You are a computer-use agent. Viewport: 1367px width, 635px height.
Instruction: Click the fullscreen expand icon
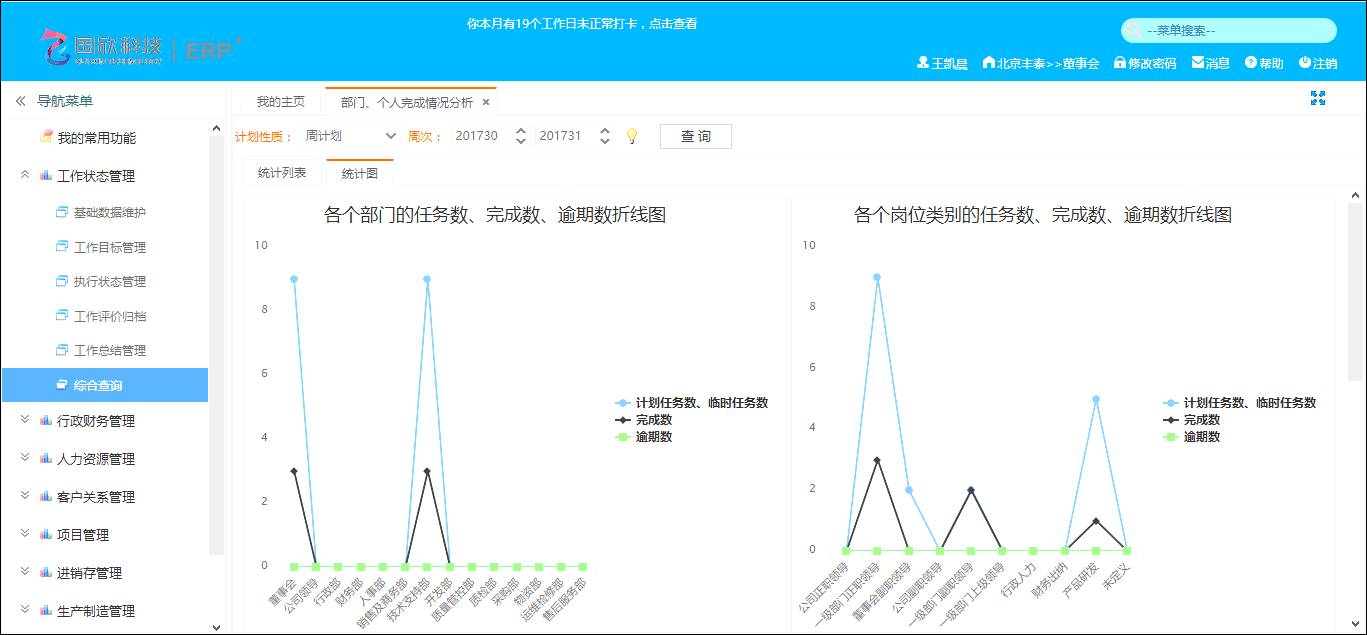[x=1317, y=98]
